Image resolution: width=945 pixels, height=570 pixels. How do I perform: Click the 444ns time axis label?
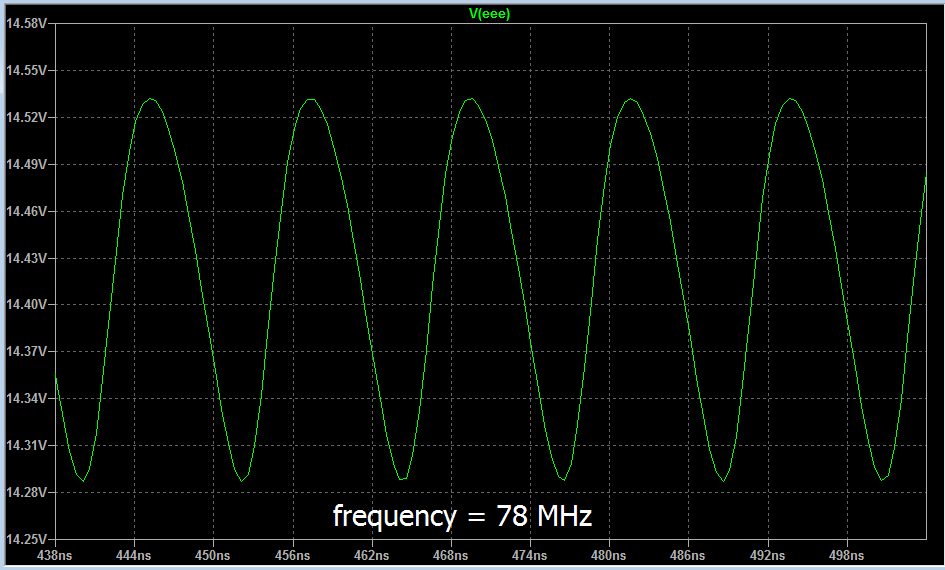coord(134,556)
